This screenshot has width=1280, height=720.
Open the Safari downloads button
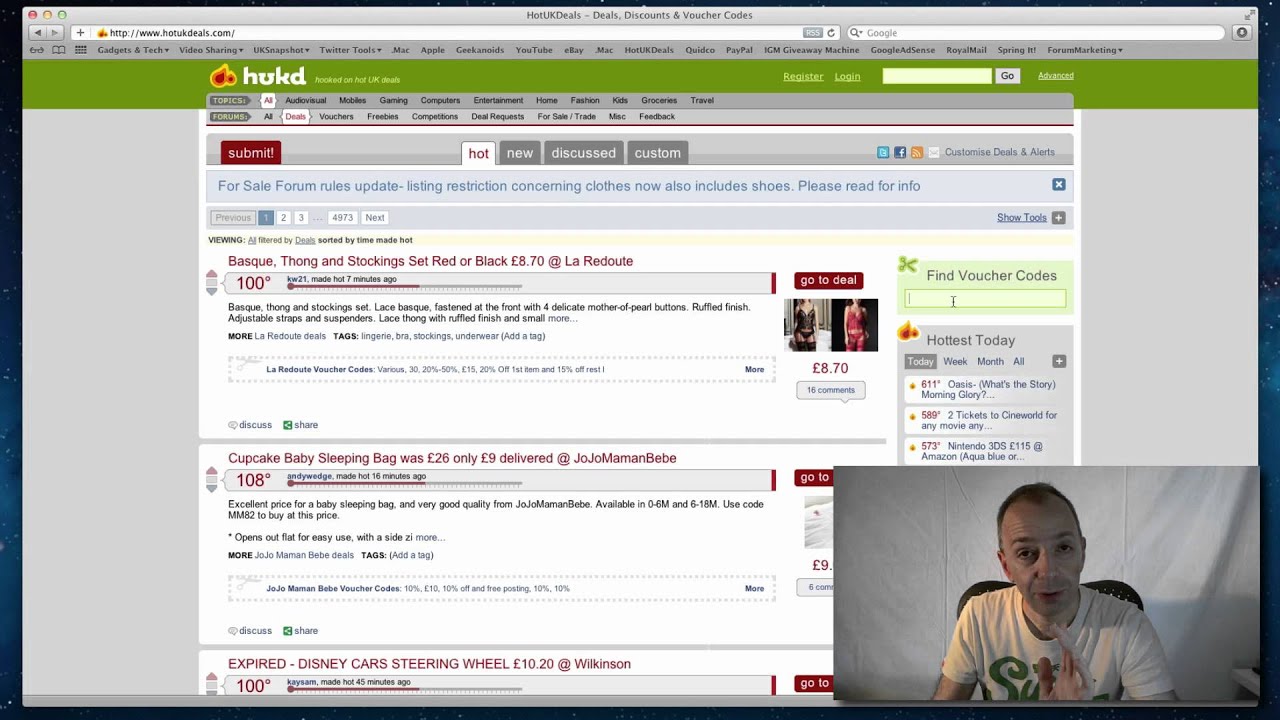tap(1241, 33)
